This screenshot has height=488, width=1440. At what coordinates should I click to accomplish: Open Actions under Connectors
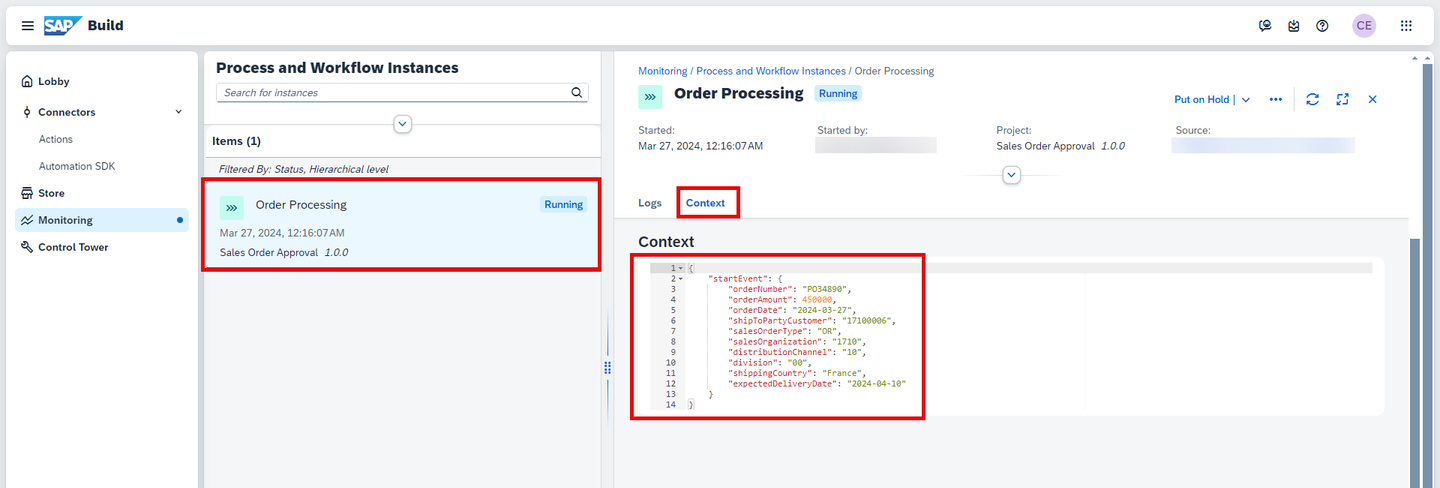pos(56,139)
